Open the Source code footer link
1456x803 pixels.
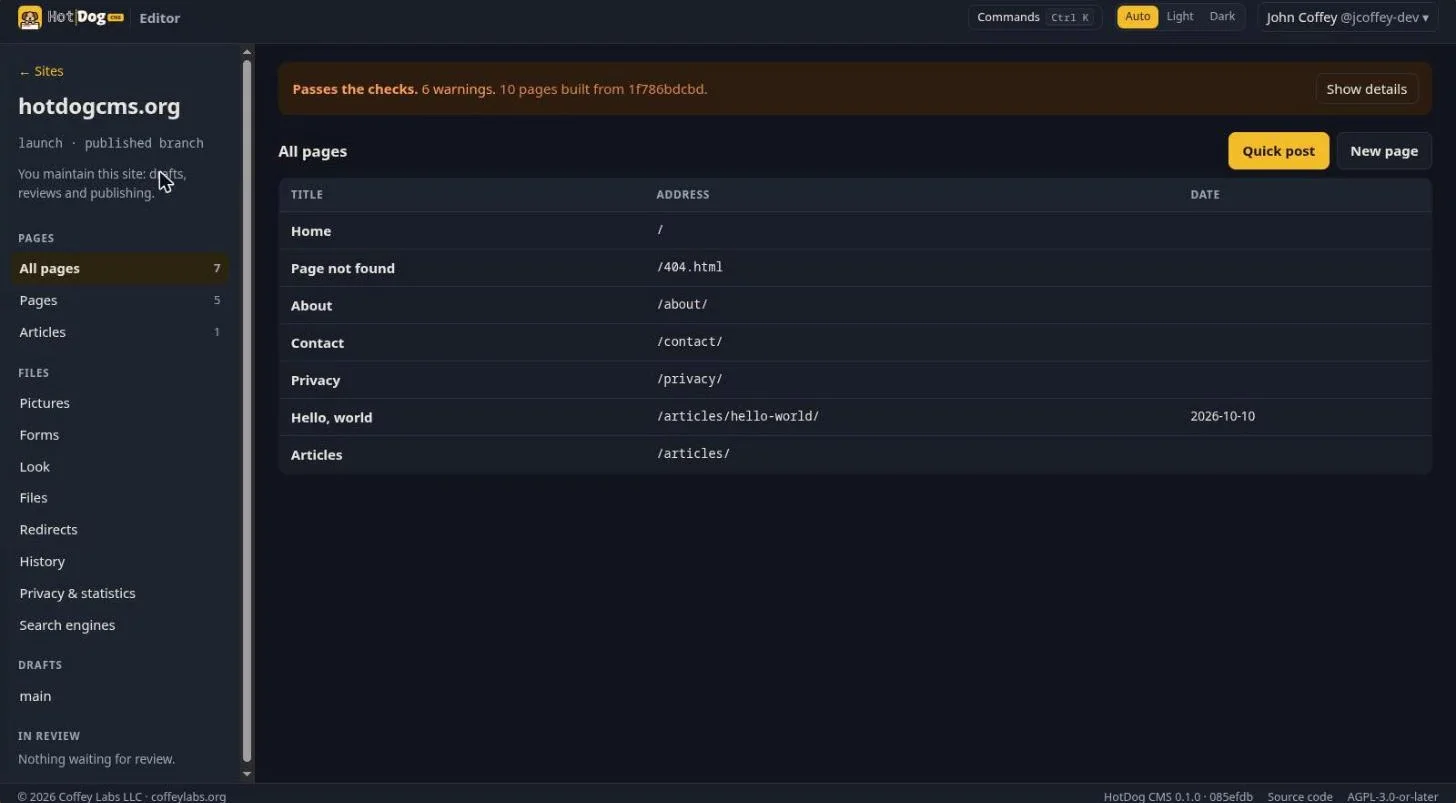pyautogui.click(x=1299, y=797)
